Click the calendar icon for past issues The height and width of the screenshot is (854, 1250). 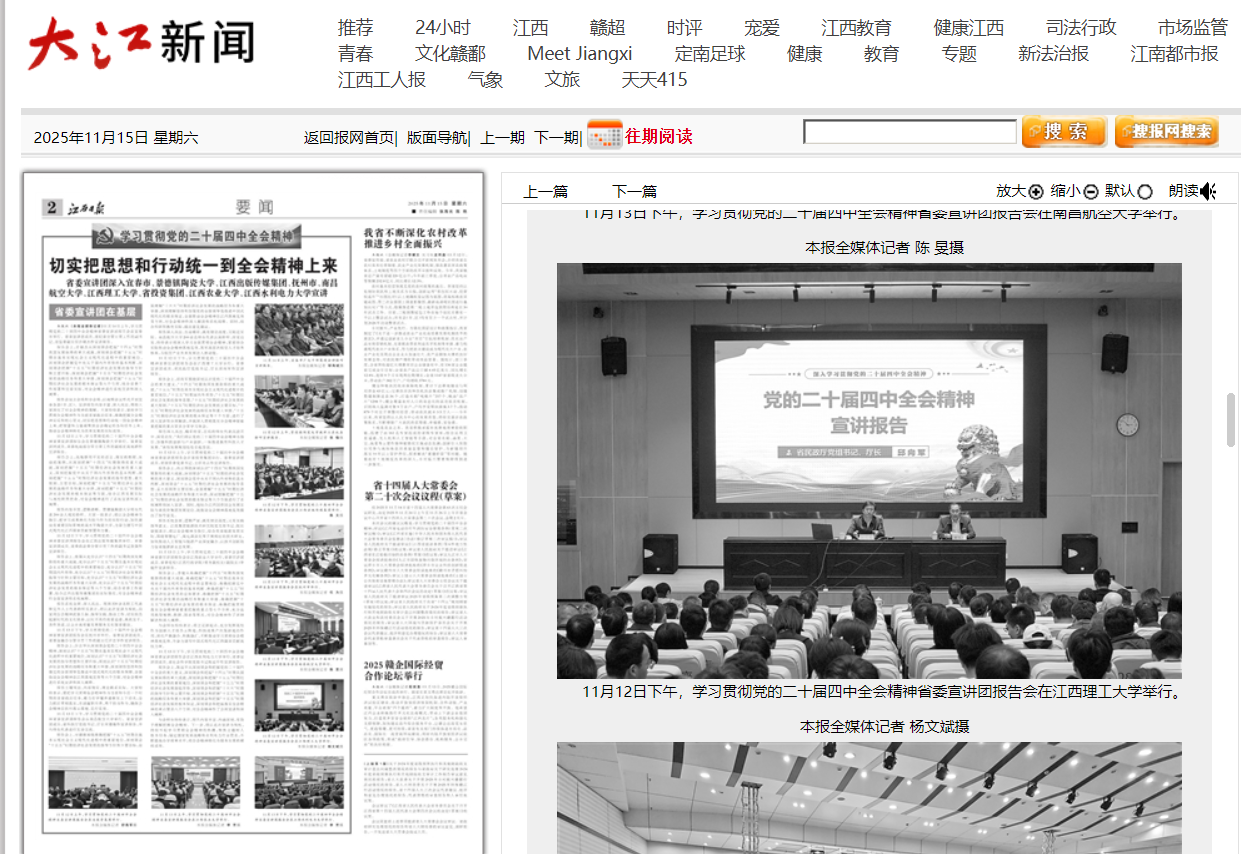pos(604,136)
